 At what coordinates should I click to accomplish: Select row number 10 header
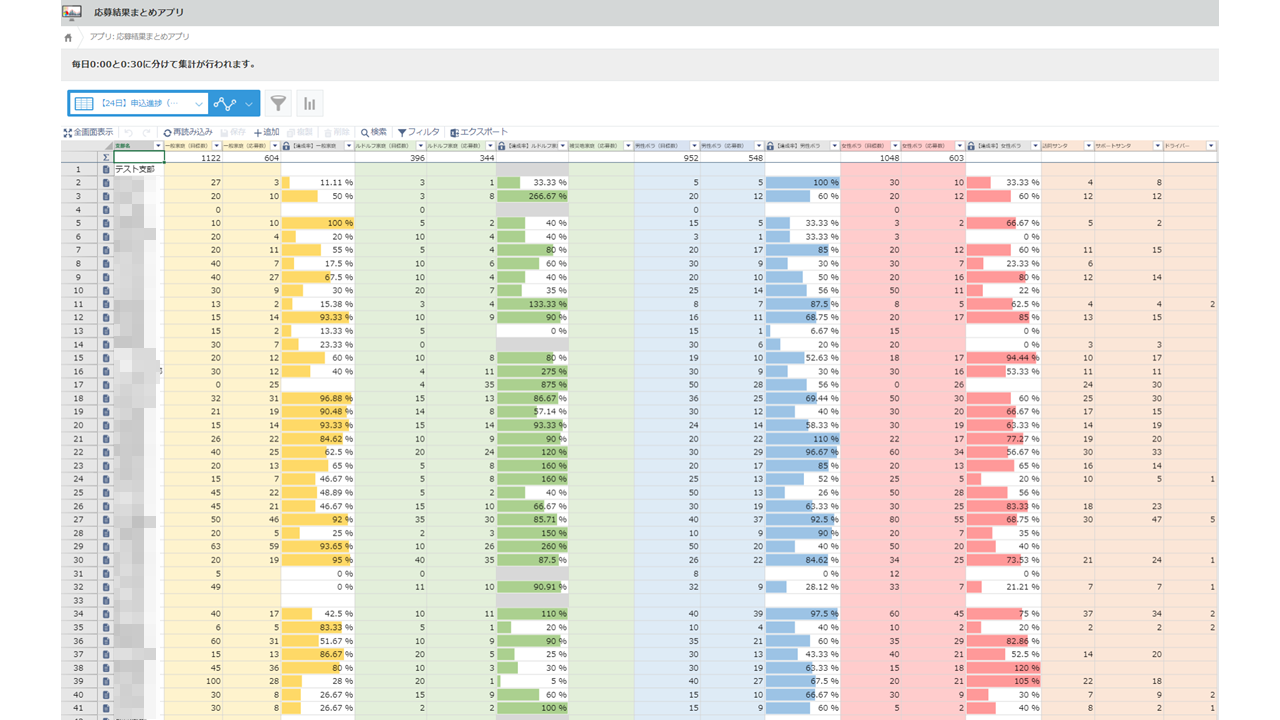click(x=78, y=290)
